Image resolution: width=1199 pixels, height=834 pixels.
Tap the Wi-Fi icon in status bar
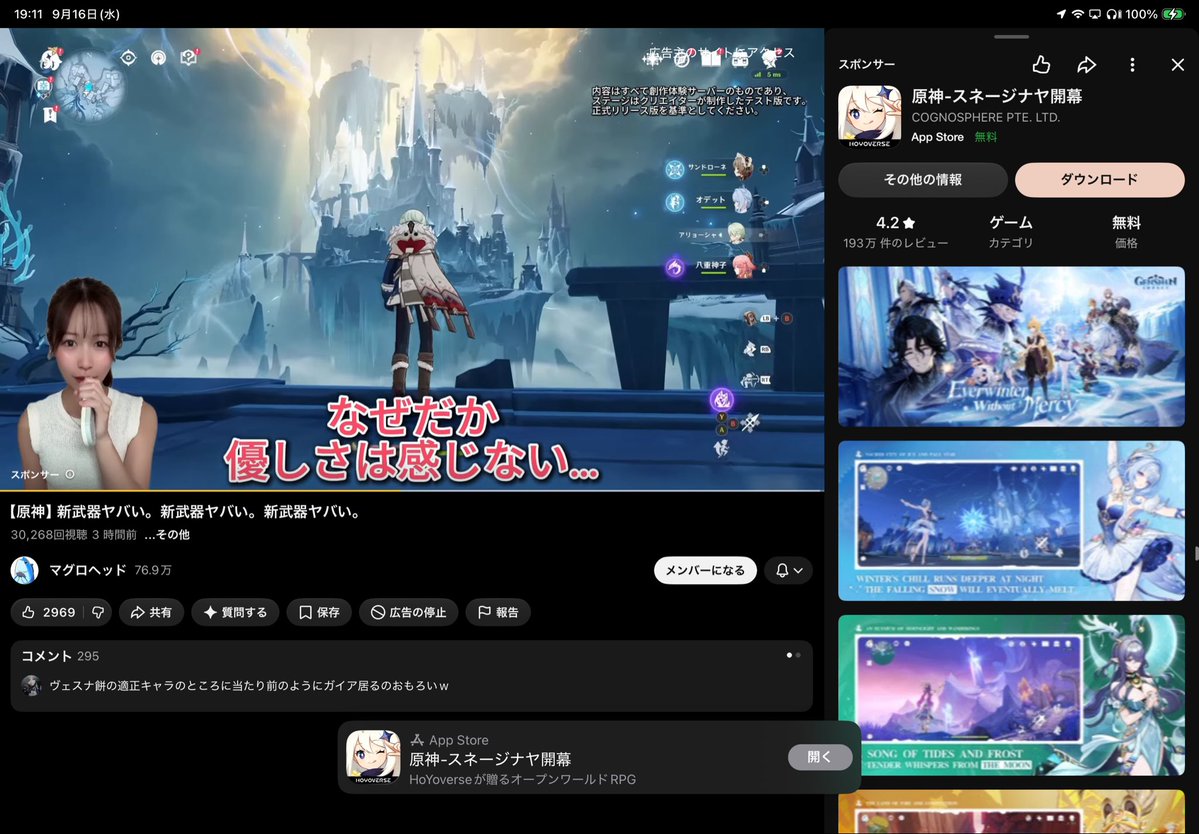(x=1077, y=14)
